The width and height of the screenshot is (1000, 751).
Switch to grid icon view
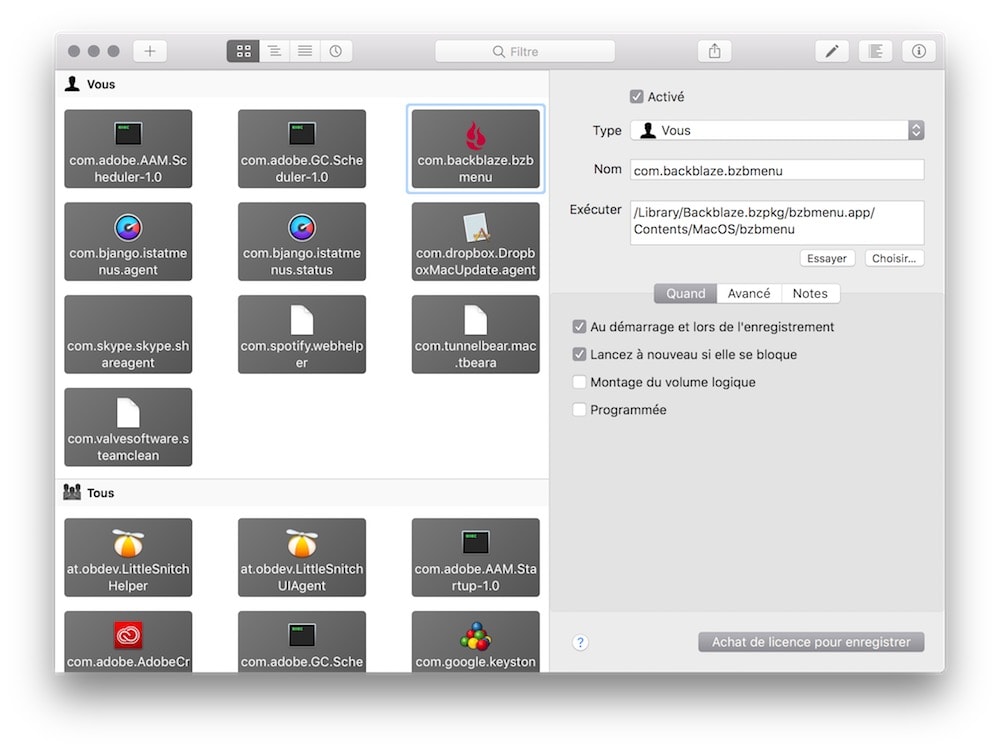coord(243,51)
